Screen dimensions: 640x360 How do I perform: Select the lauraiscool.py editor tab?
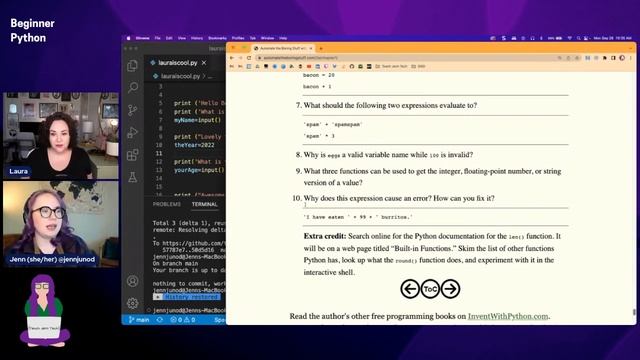tap(178, 63)
